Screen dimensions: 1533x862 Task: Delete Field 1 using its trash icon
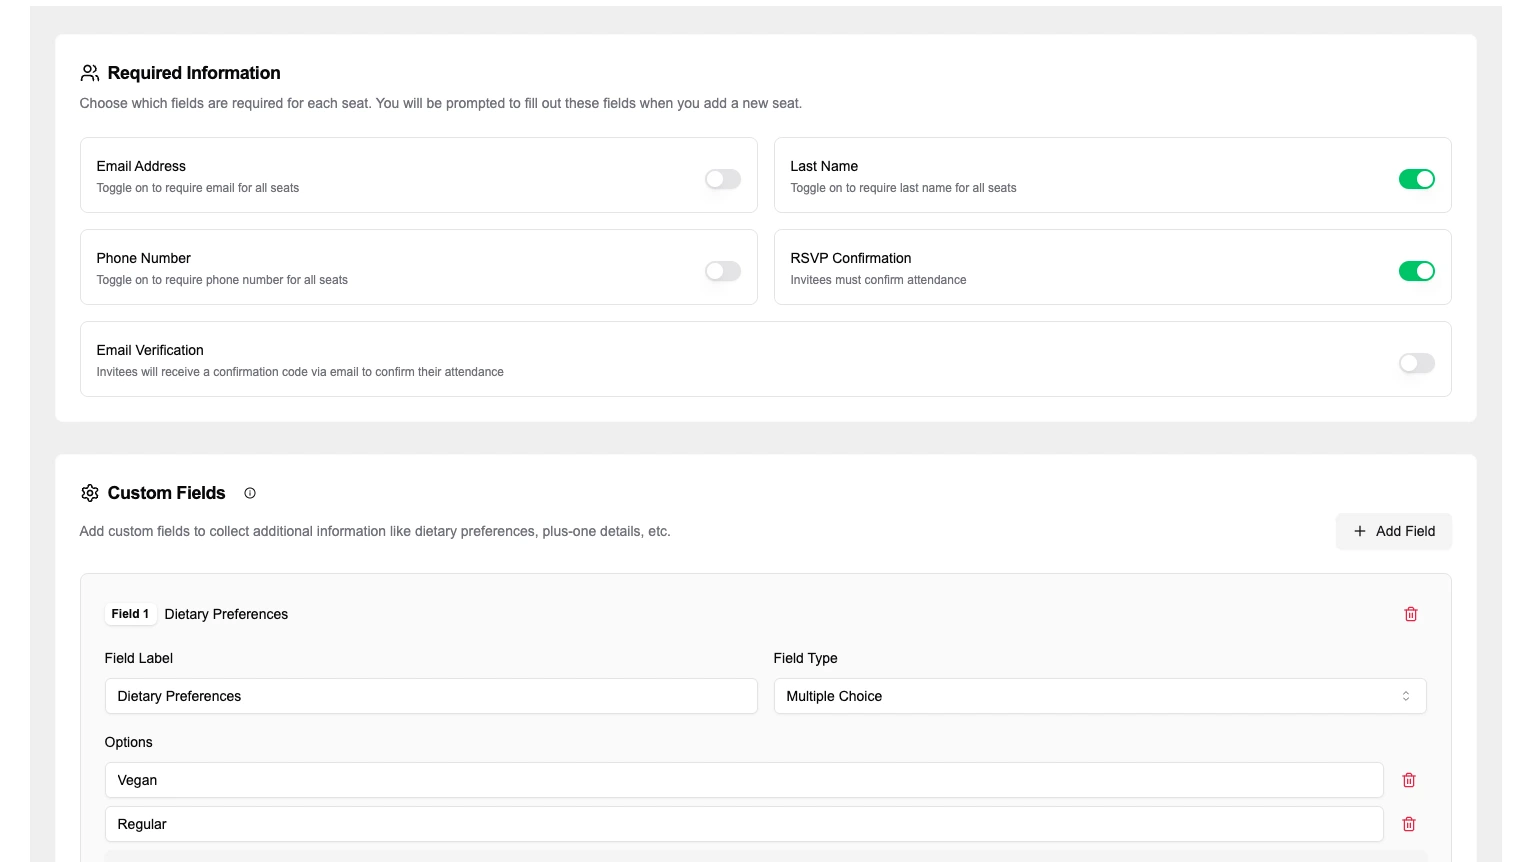pyautogui.click(x=1410, y=614)
